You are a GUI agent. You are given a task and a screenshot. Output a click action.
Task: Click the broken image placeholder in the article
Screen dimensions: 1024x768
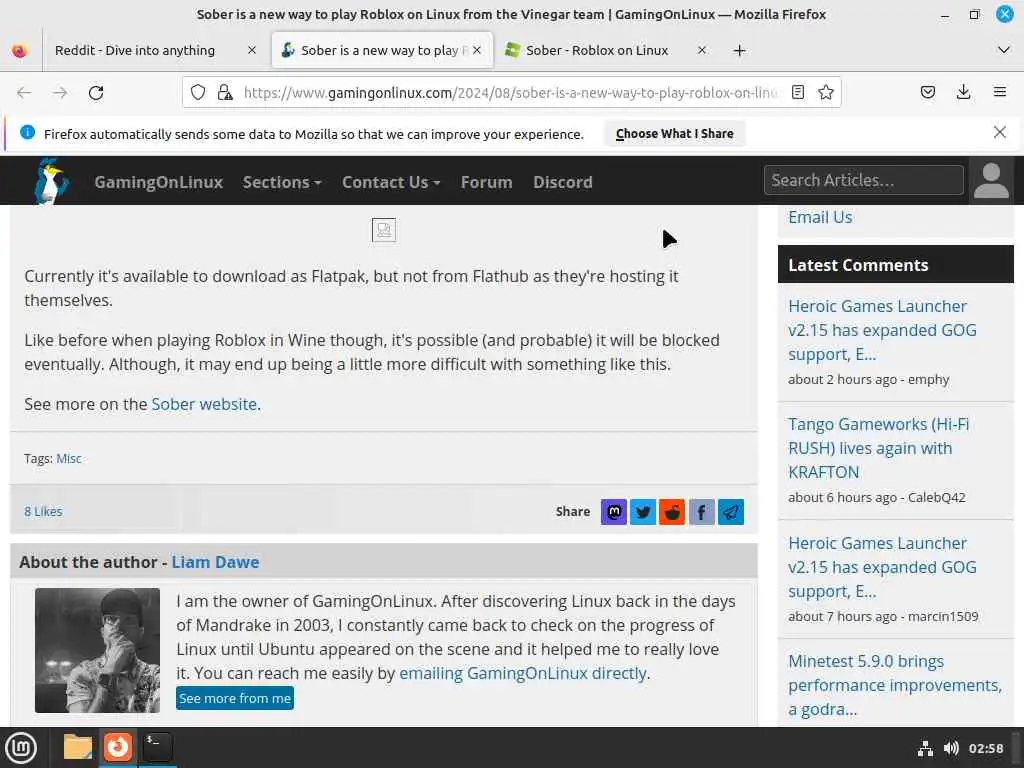click(383, 230)
